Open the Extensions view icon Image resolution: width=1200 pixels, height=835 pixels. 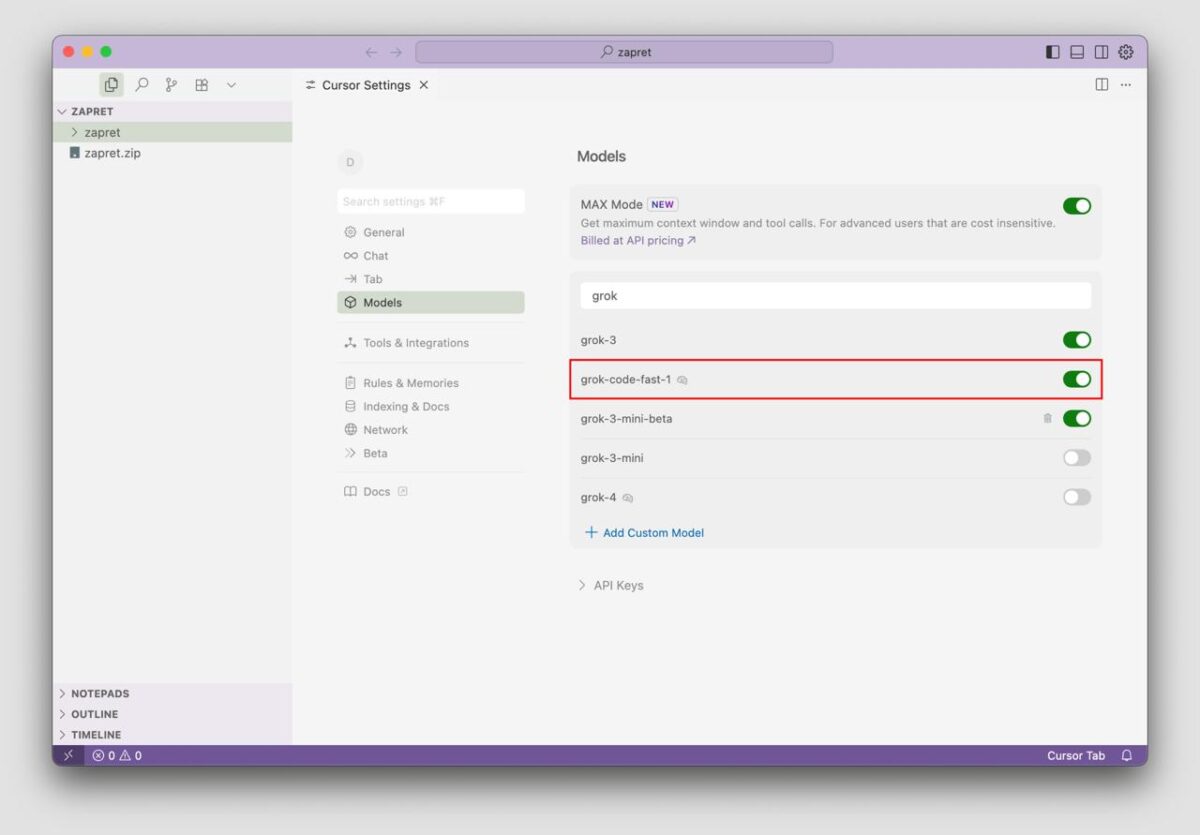click(201, 85)
